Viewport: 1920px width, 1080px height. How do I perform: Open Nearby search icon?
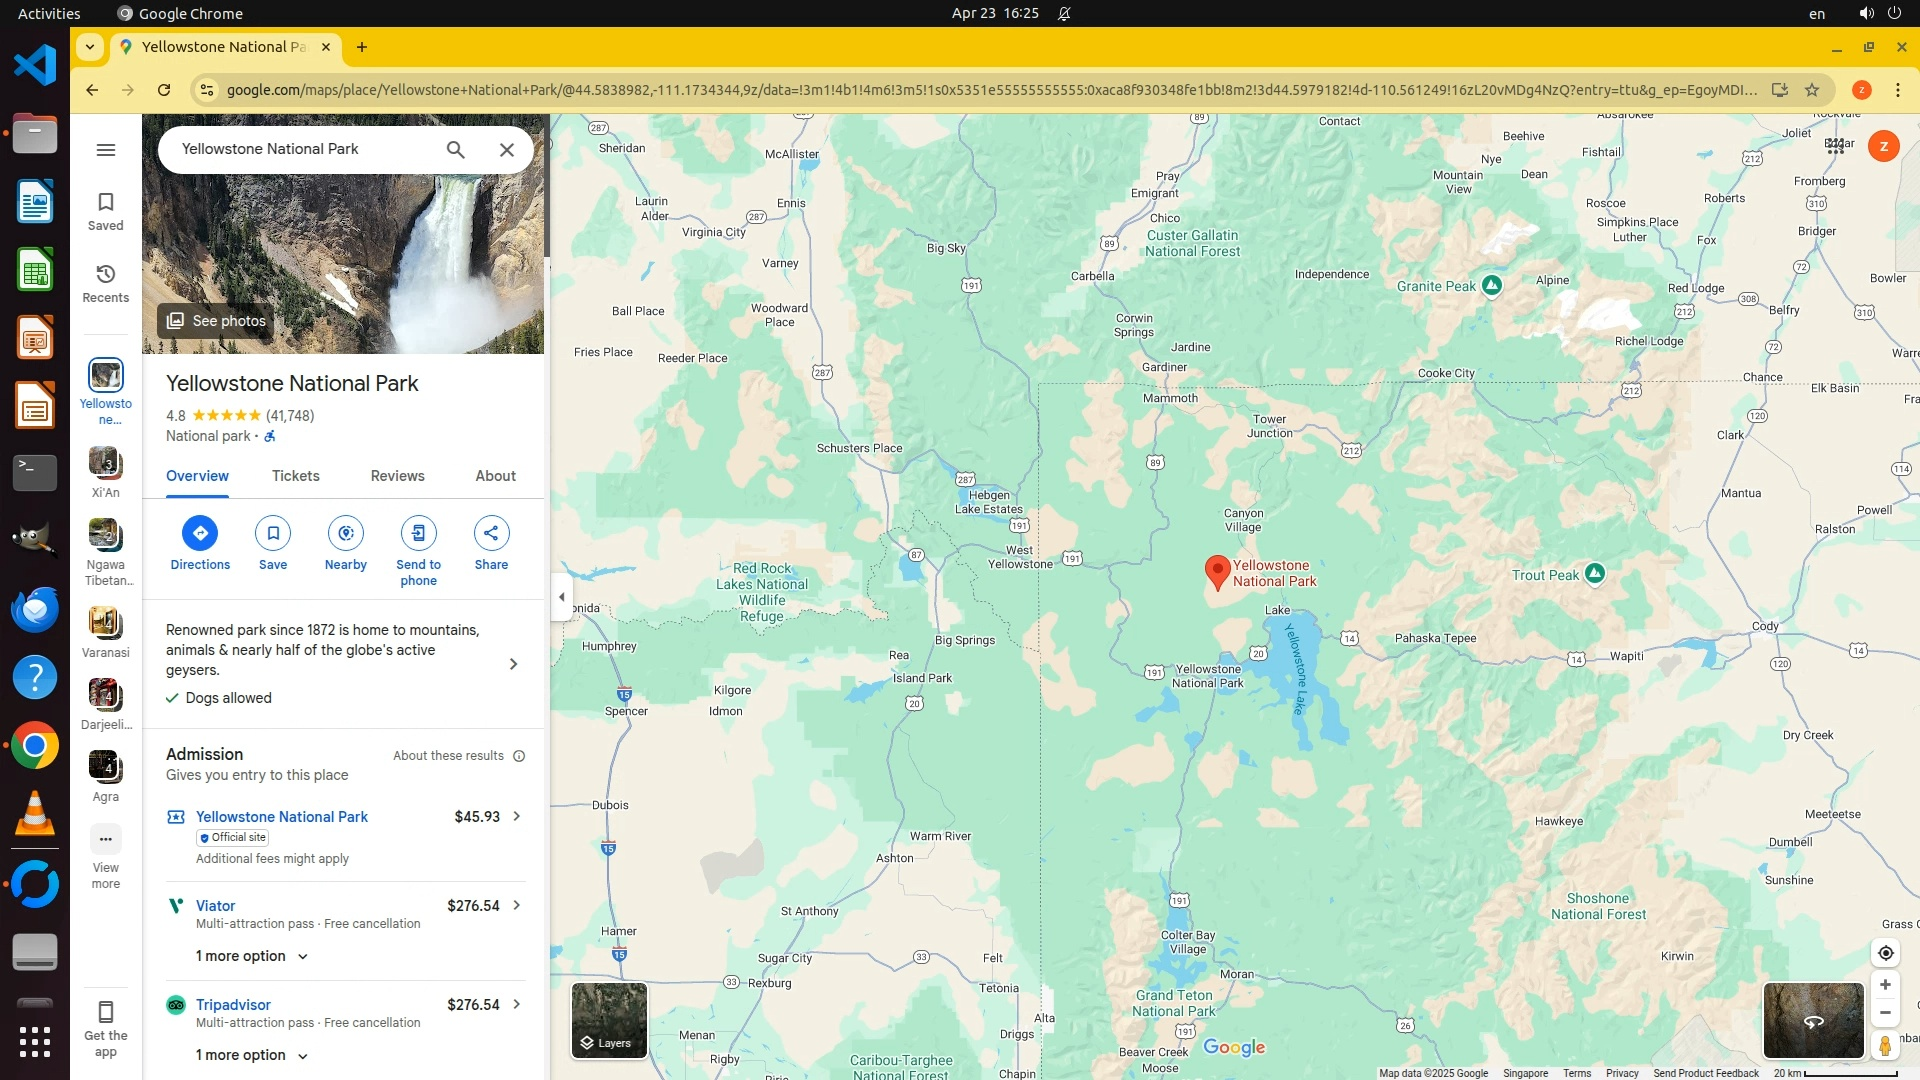(346, 533)
